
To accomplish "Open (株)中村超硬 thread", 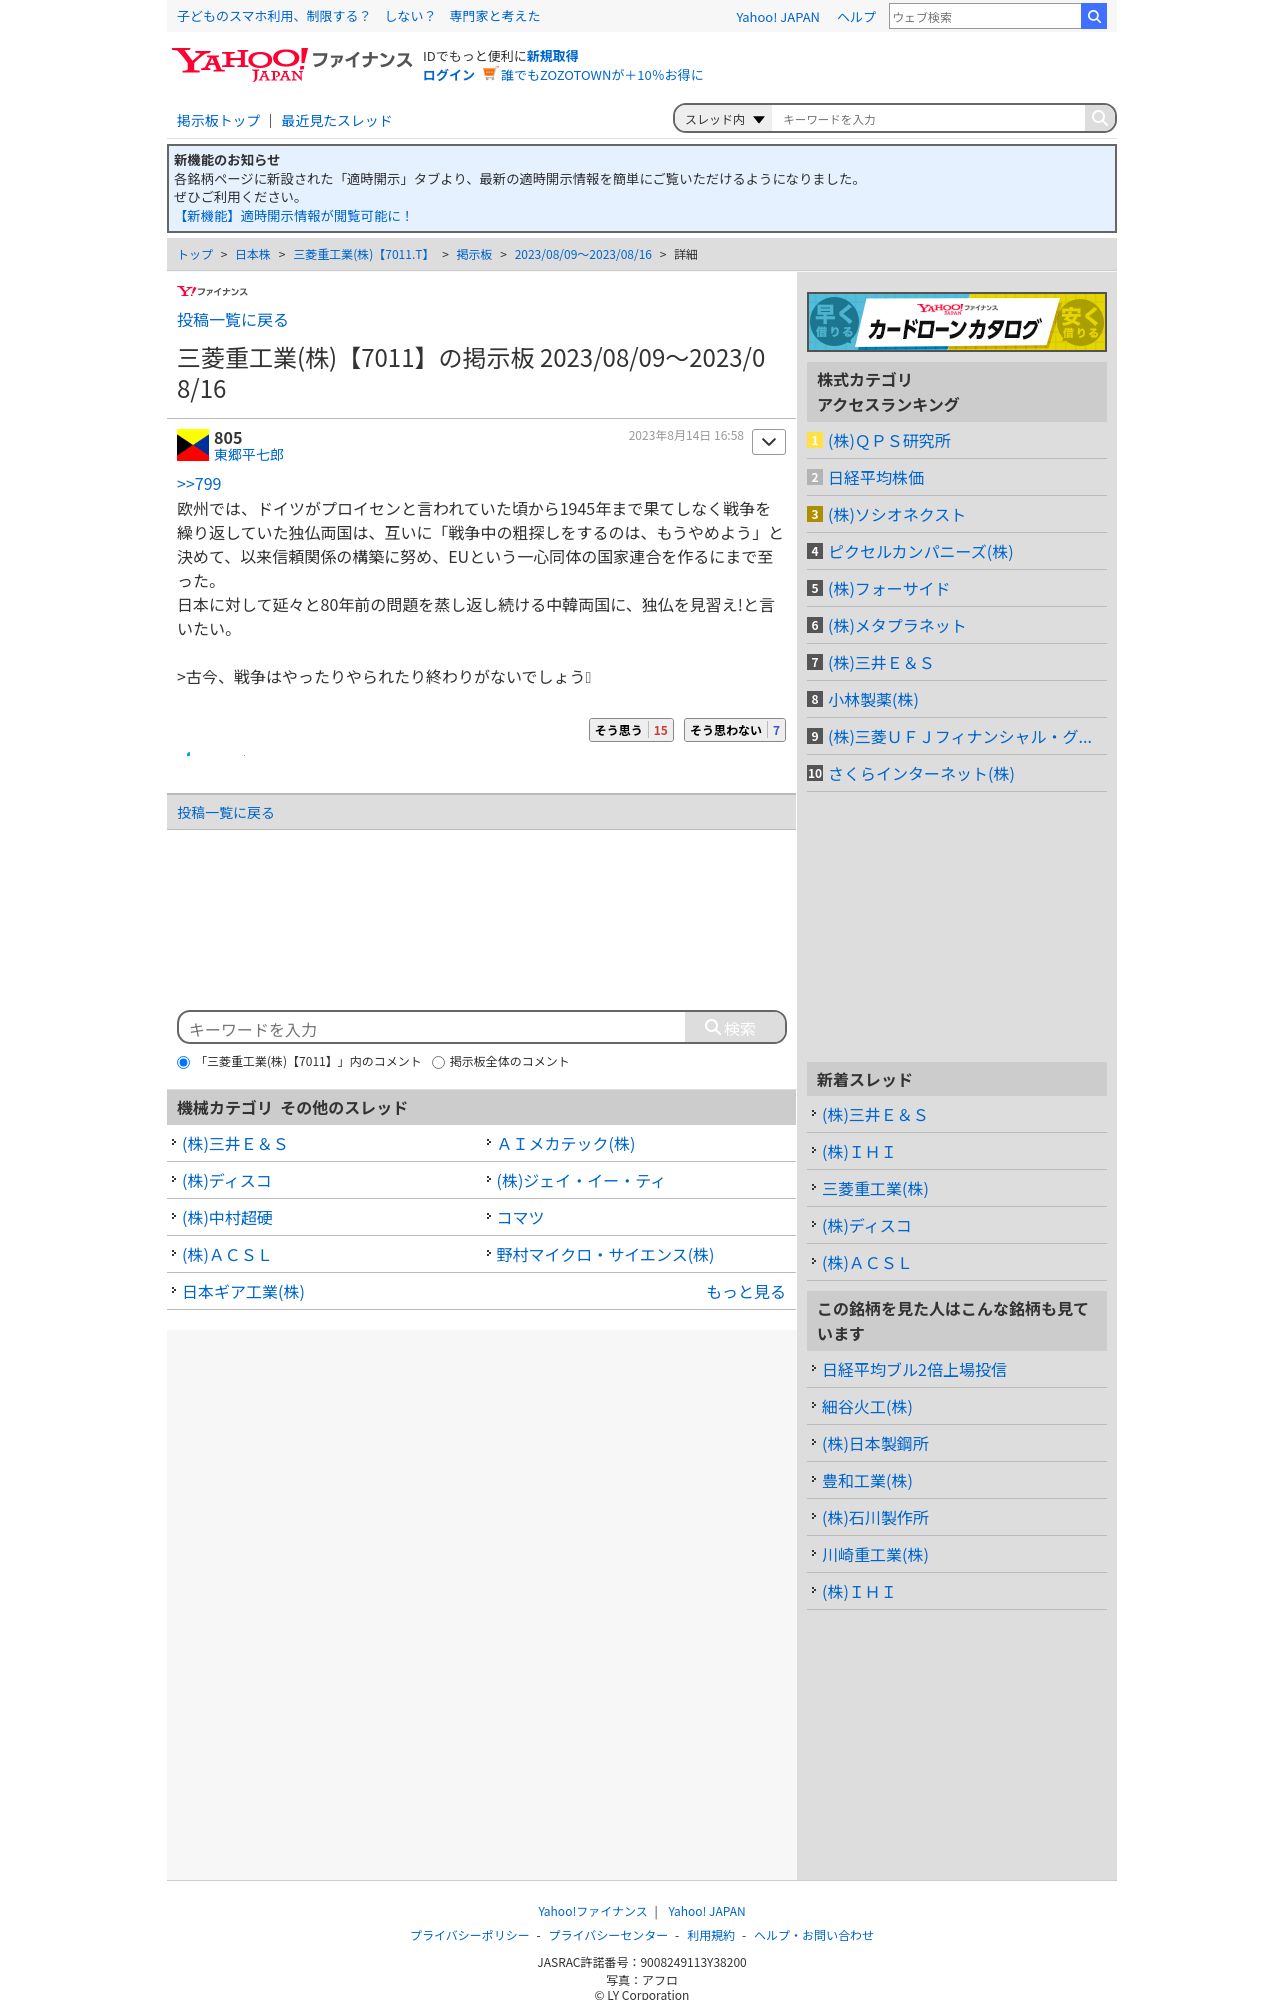I will click(x=227, y=1218).
